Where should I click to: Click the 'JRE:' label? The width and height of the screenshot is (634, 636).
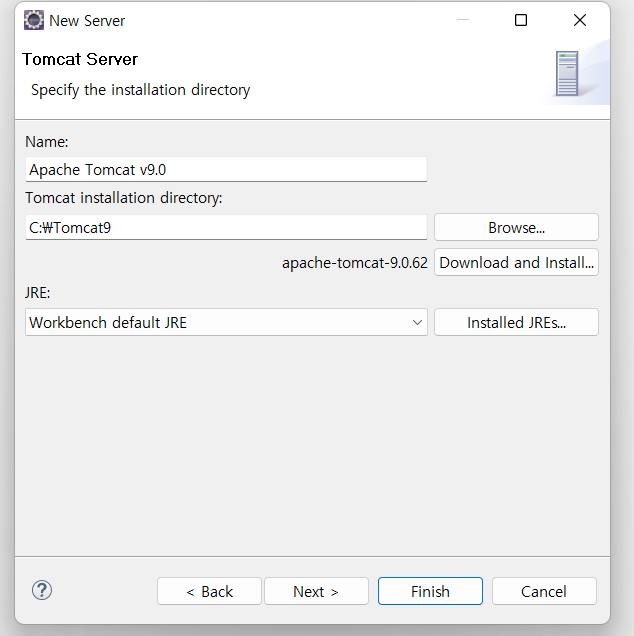tap(37, 292)
